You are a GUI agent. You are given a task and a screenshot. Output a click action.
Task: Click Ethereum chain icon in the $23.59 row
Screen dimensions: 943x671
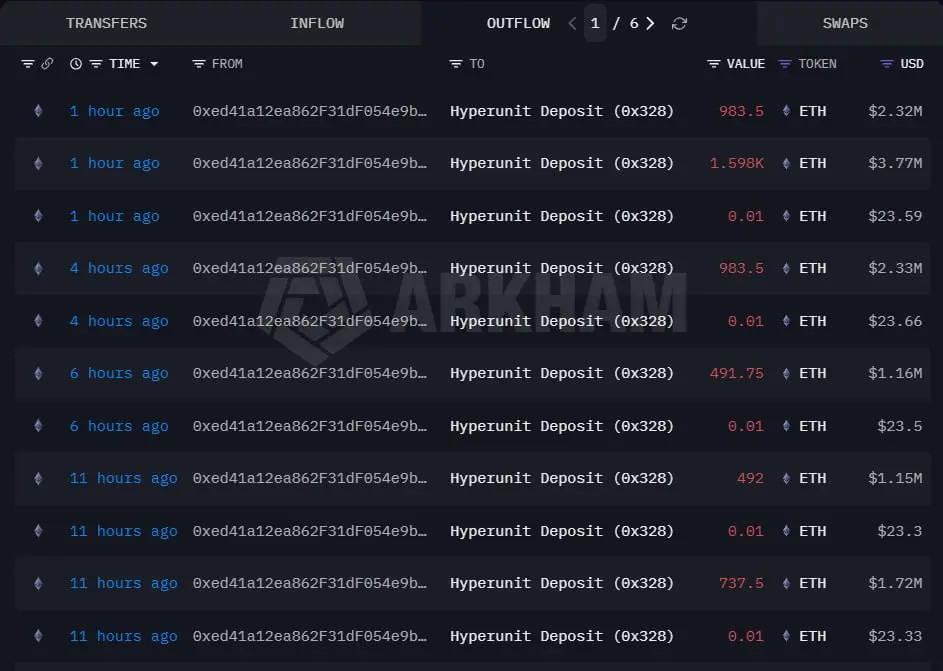click(x=38, y=216)
